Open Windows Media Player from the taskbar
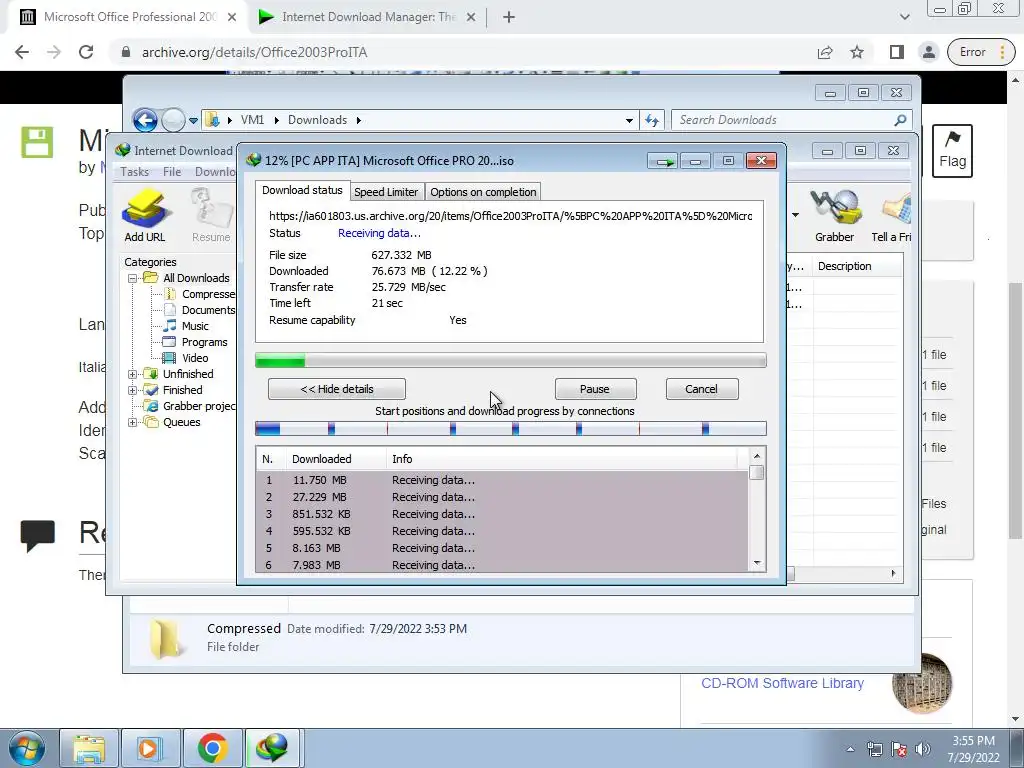1024x768 pixels. pyautogui.click(x=150, y=748)
